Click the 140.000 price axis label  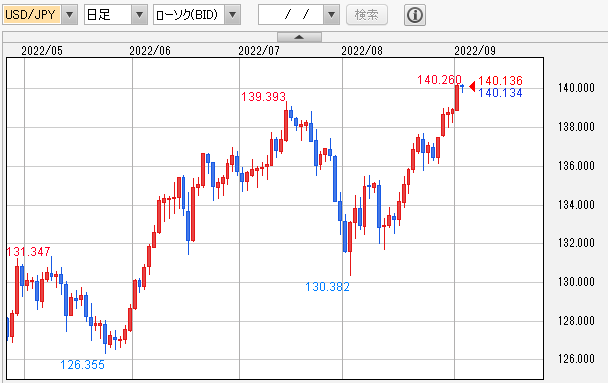pos(576,88)
